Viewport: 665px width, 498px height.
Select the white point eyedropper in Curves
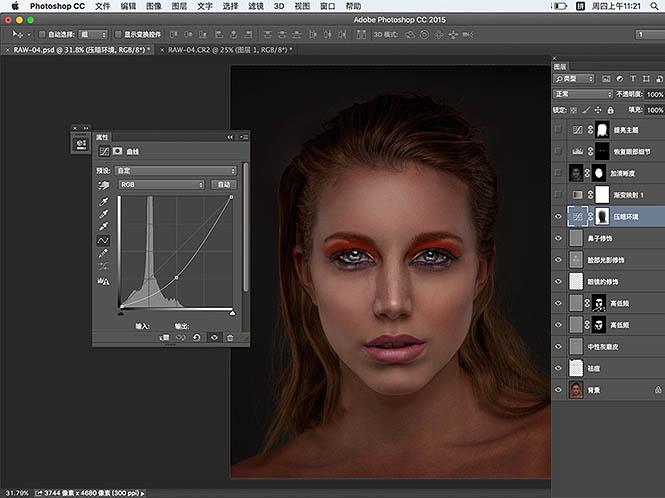tap(103, 227)
